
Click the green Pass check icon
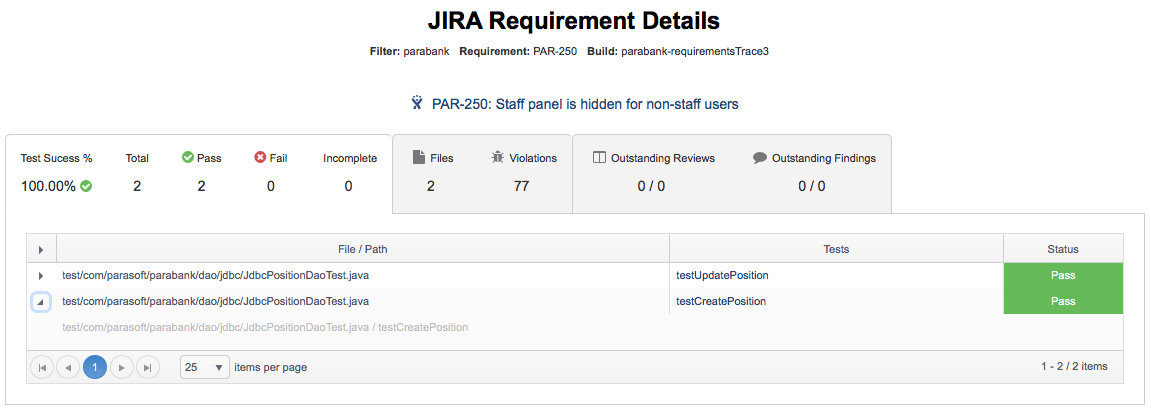coord(187,158)
